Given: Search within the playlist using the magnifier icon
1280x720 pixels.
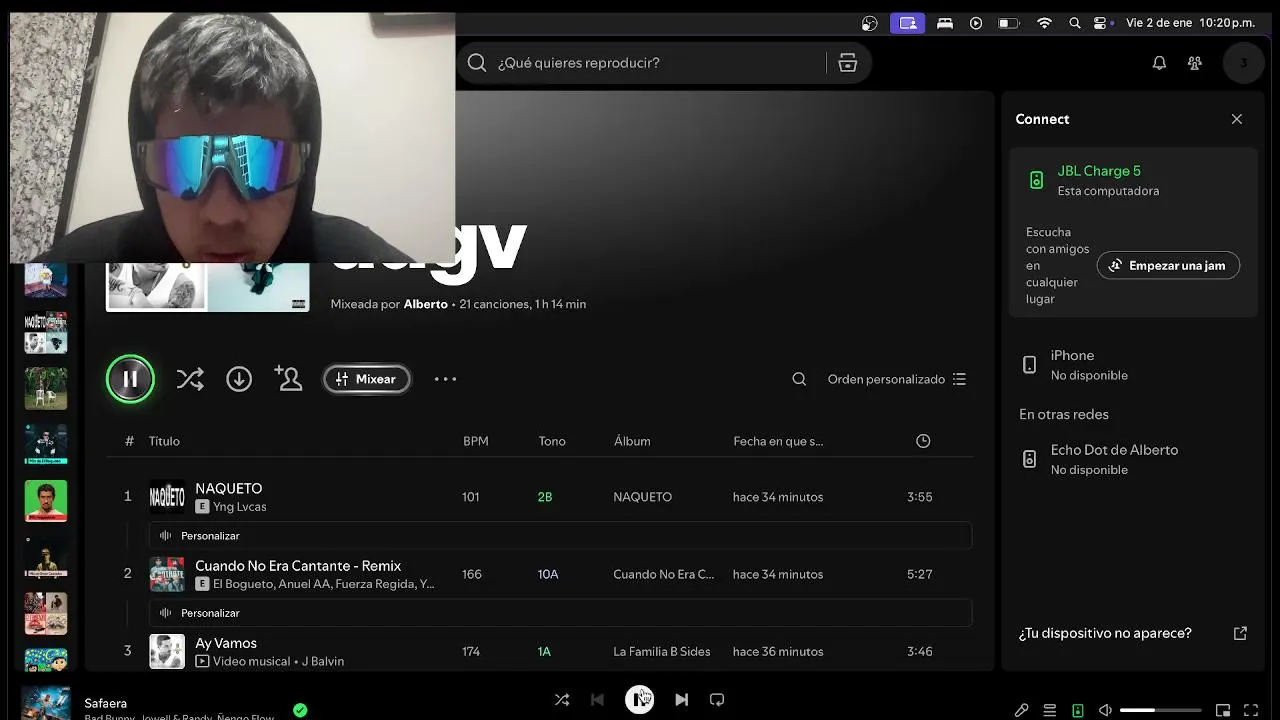Looking at the screenshot, I should tap(799, 379).
